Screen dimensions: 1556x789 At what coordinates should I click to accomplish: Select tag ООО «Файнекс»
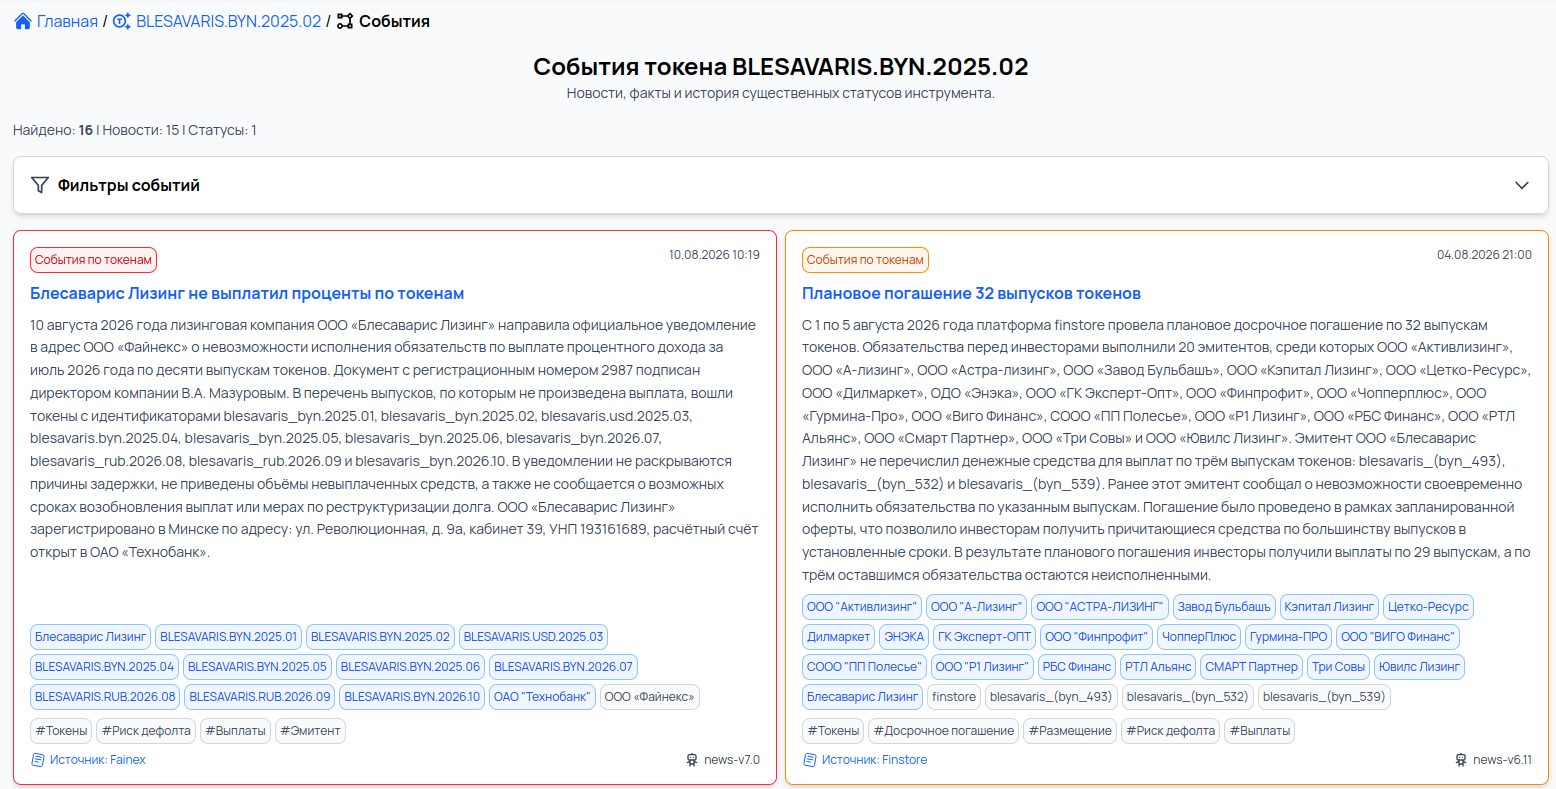pos(649,697)
